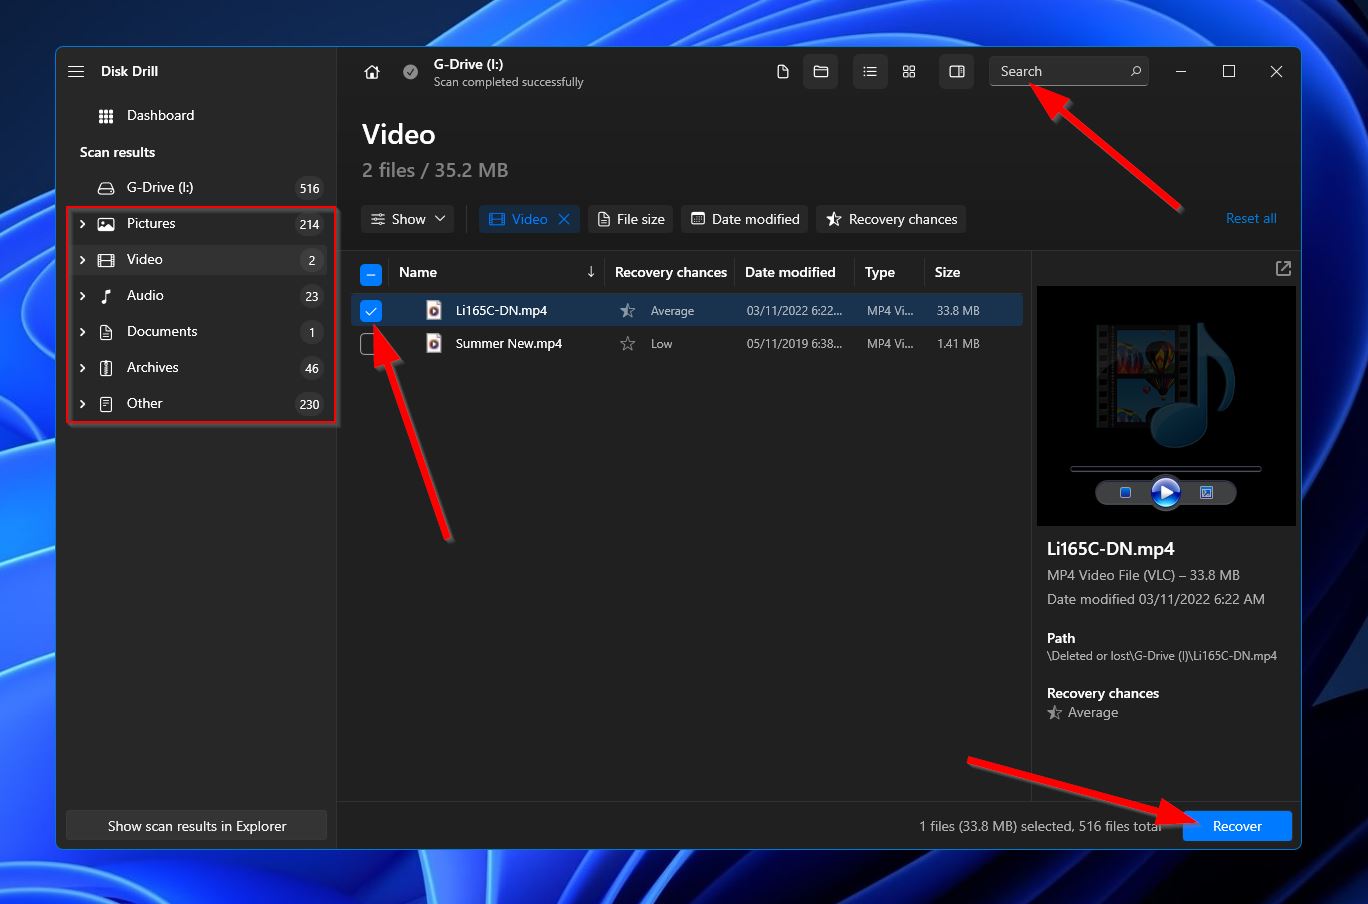
Task: Sort by the Size column header
Action: click(x=947, y=272)
